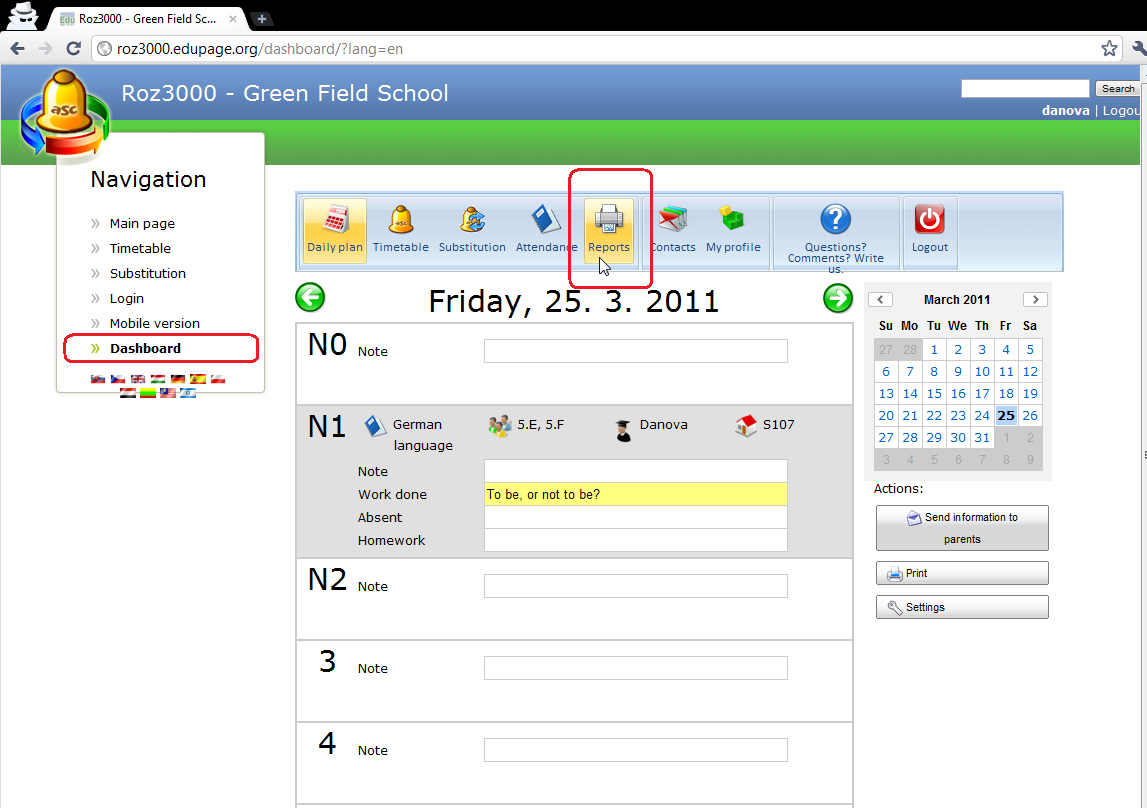Screen dimensions: 1147x810
Task: Open Mobile version in Navigation menu
Action: (x=154, y=324)
